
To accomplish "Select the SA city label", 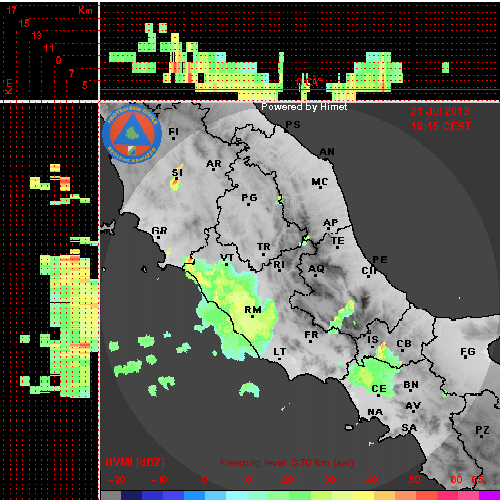I will (x=409, y=428).
